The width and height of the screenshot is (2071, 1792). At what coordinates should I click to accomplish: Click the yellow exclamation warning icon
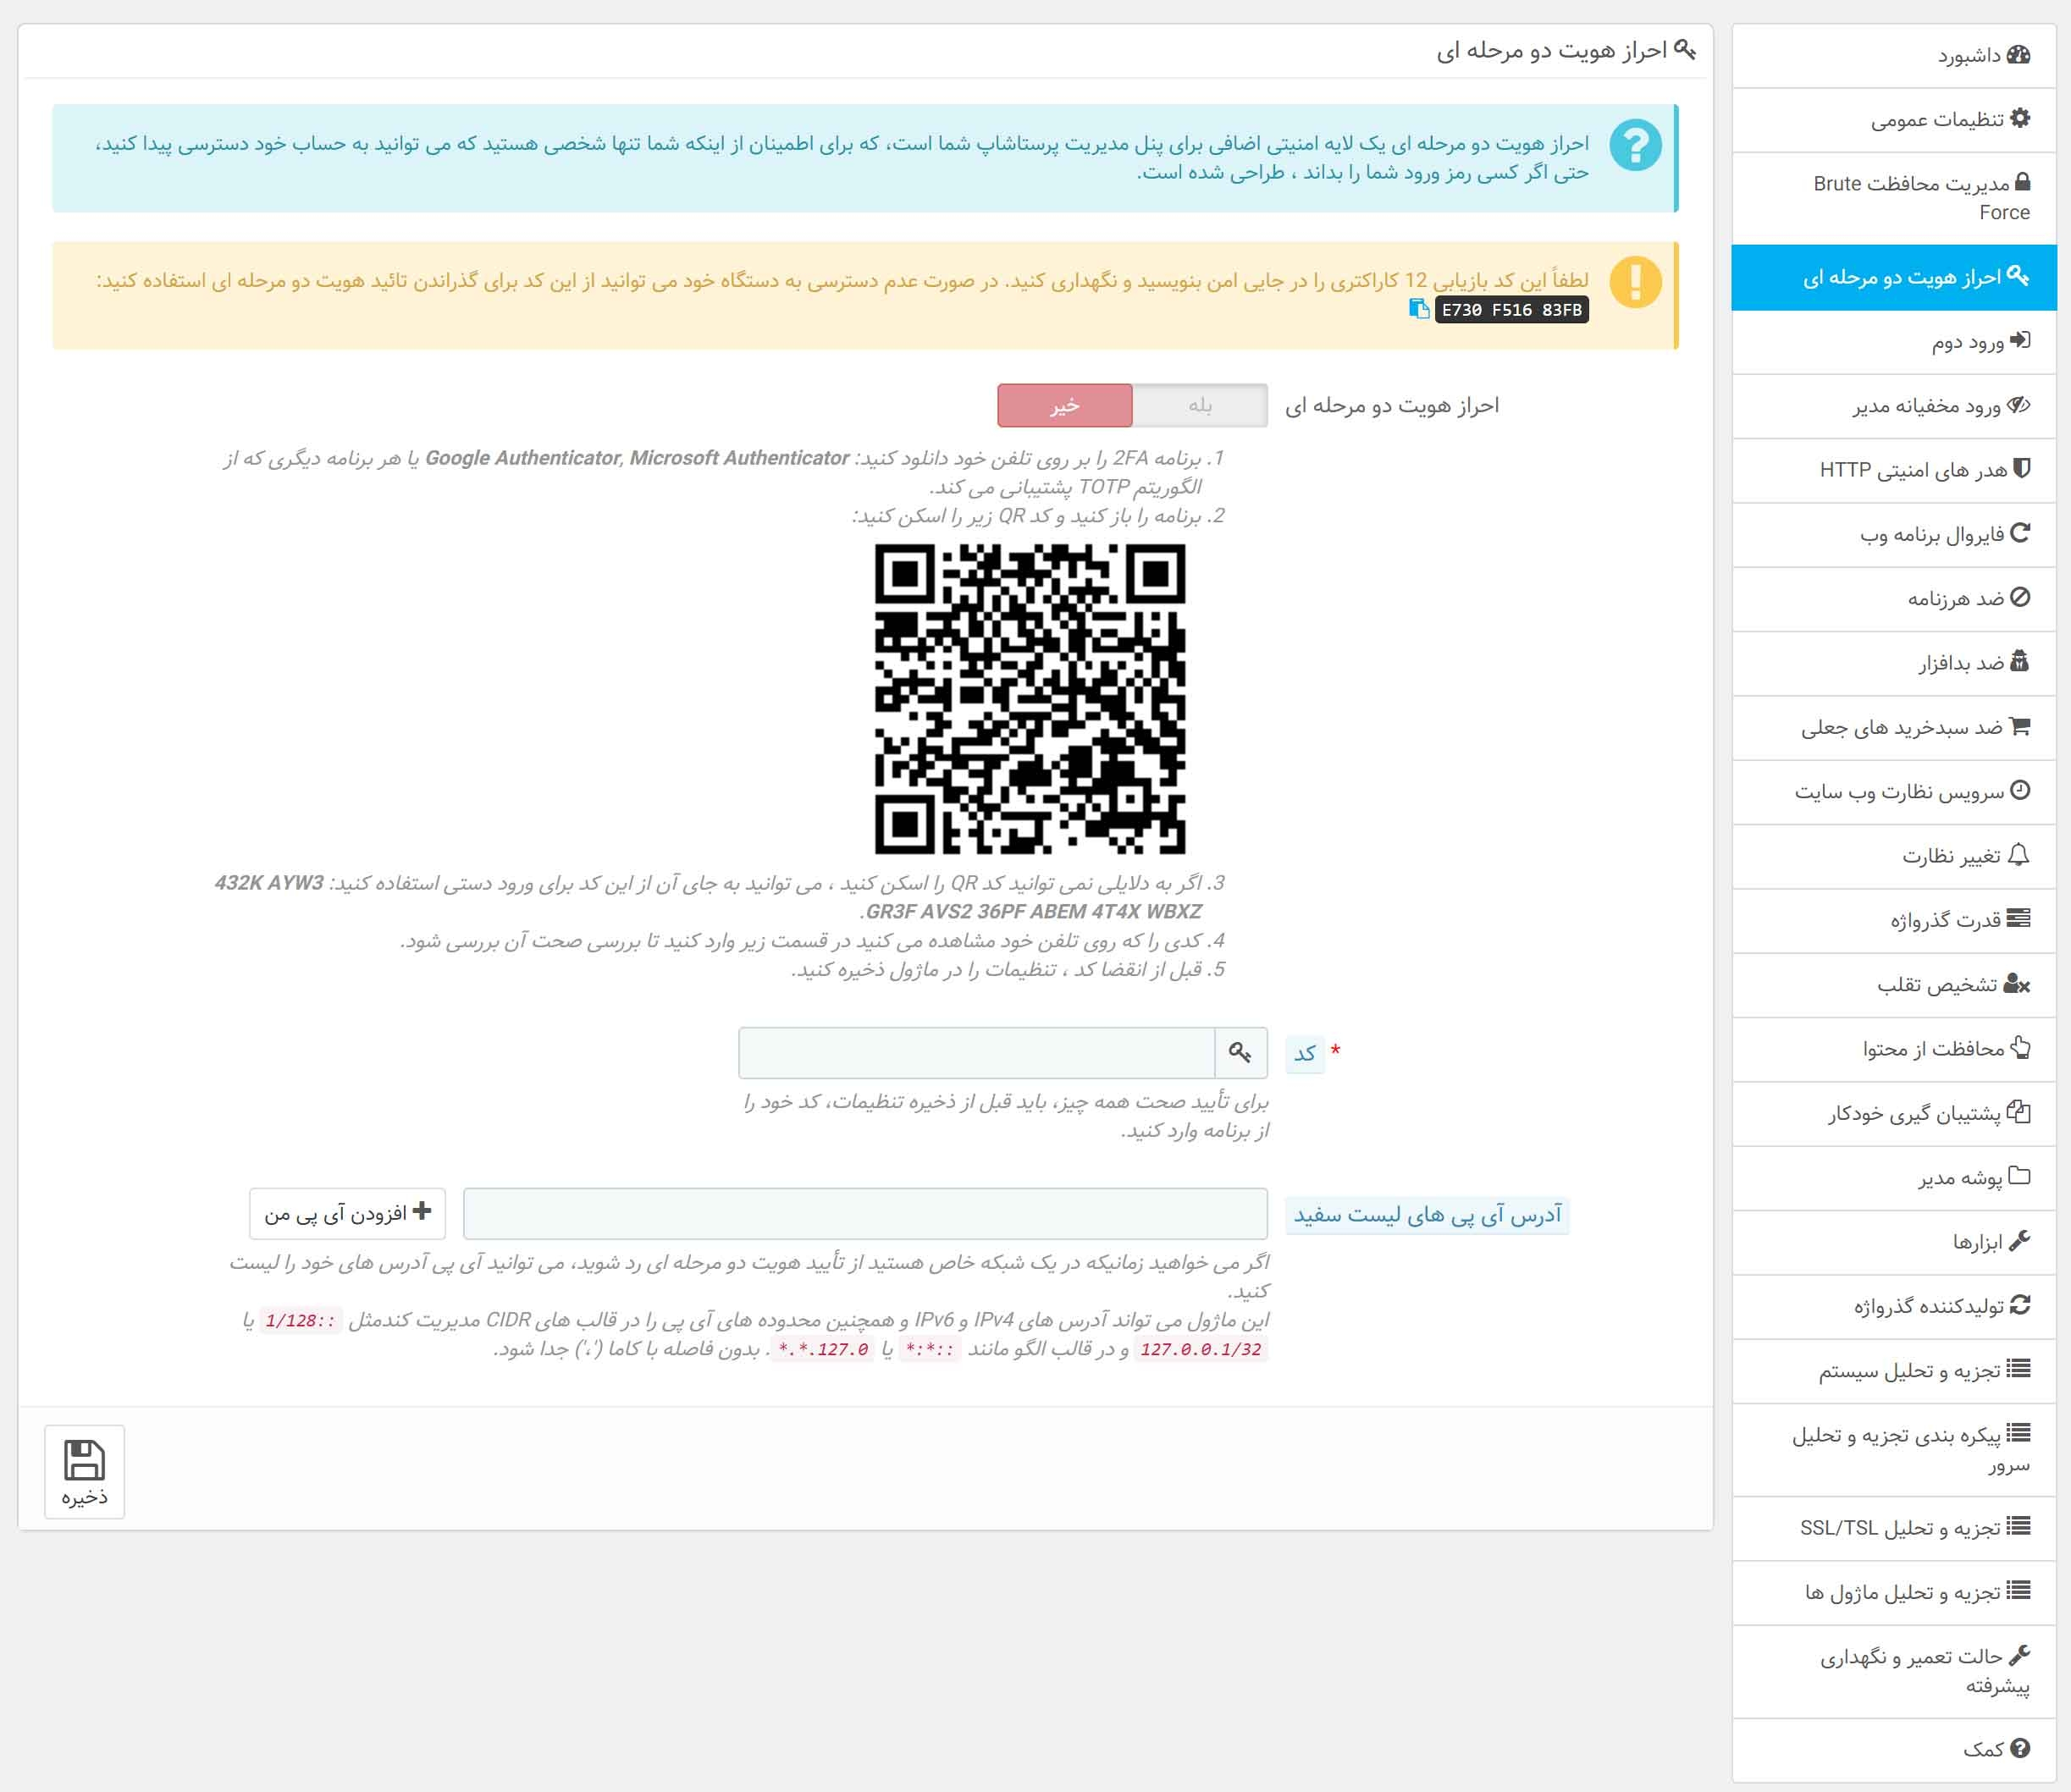(1635, 282)
